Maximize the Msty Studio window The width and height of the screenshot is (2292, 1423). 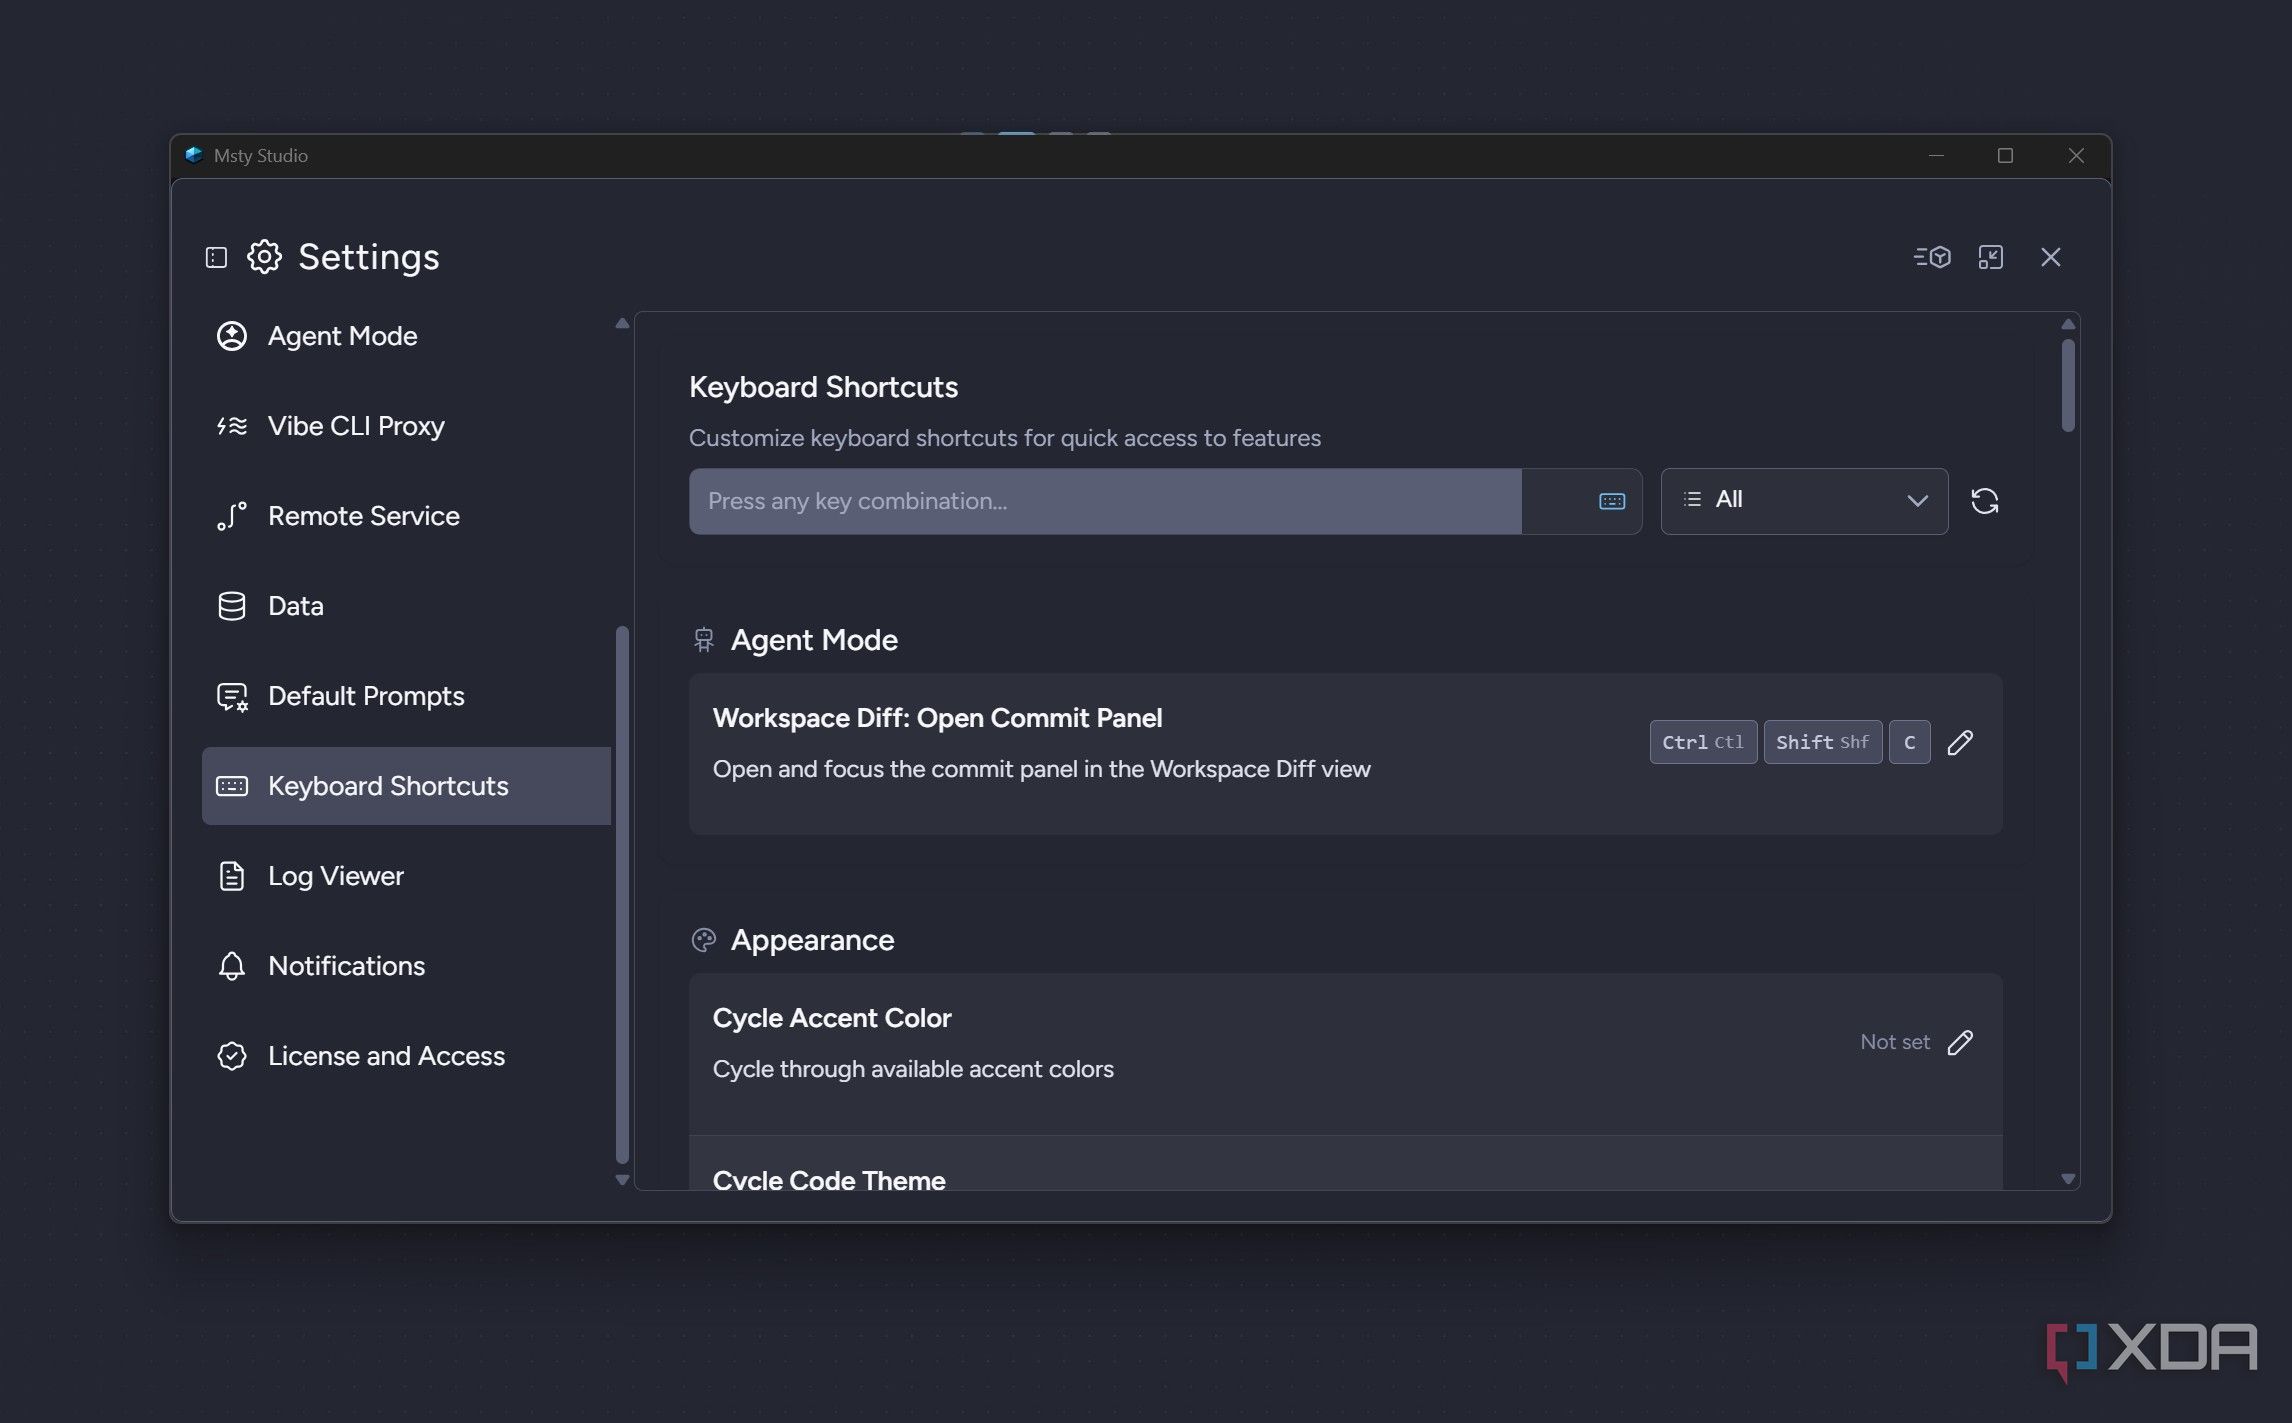2005,155
